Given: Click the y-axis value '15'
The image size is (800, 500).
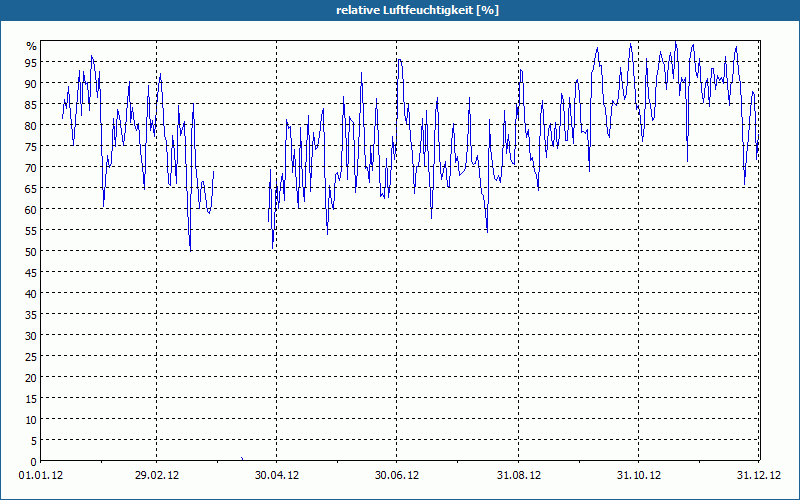Looking at the screenshot, I should click(32, 398).
